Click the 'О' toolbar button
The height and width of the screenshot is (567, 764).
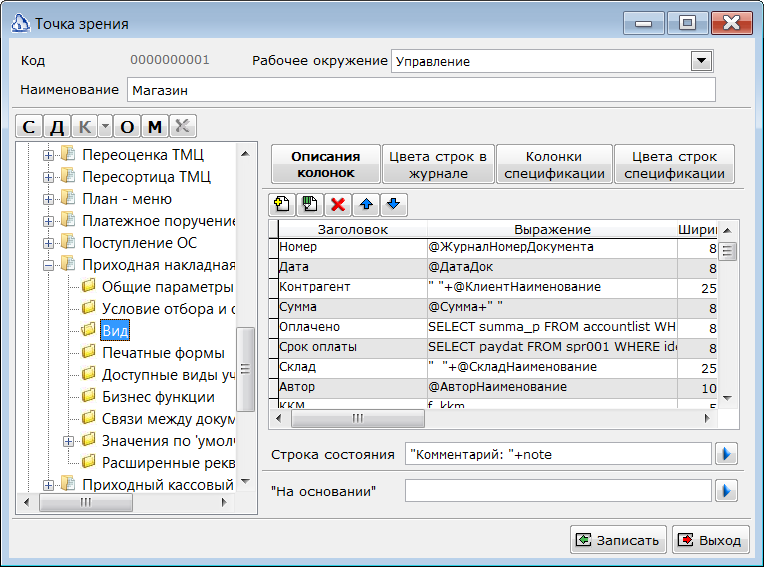[x=127, y=127]
